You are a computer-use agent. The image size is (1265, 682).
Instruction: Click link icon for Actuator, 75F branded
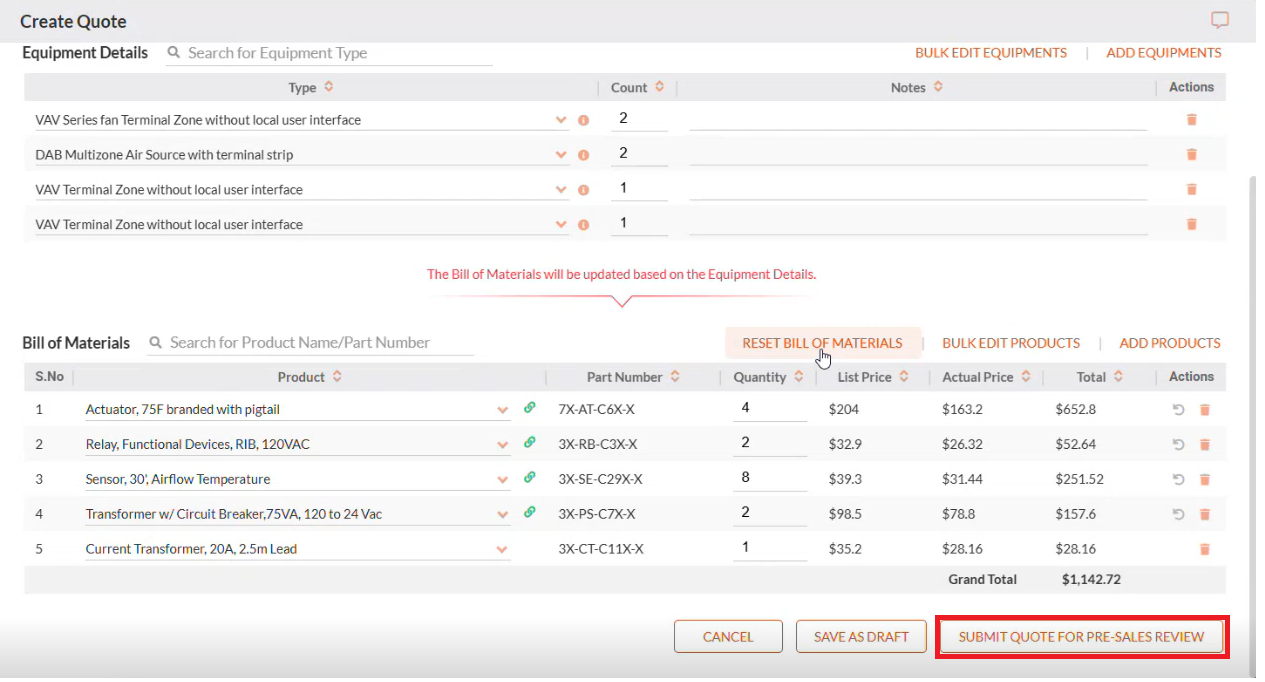point(530,407)
